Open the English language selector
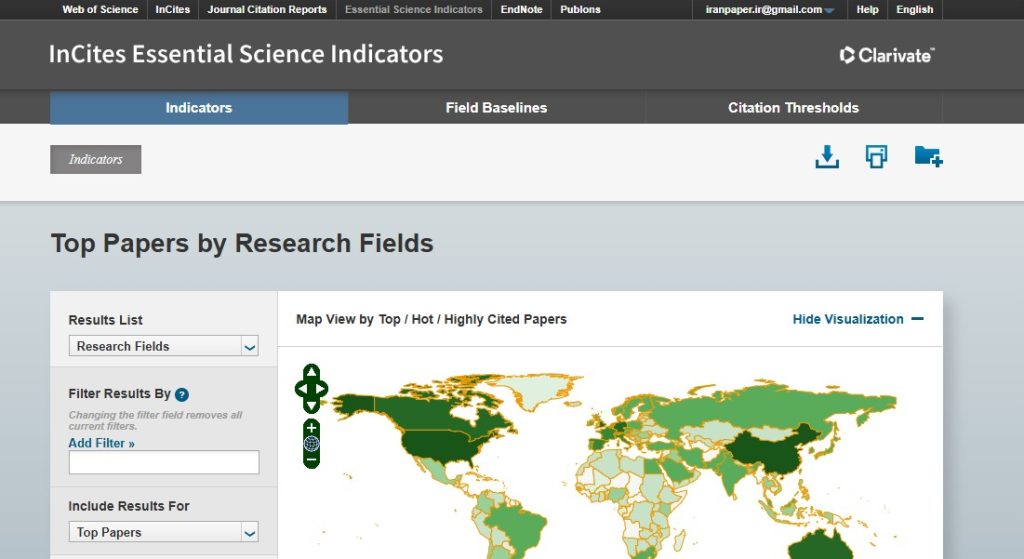Image resolution: width=1024 pixels, height=559 pixels. tap(914, 10)
